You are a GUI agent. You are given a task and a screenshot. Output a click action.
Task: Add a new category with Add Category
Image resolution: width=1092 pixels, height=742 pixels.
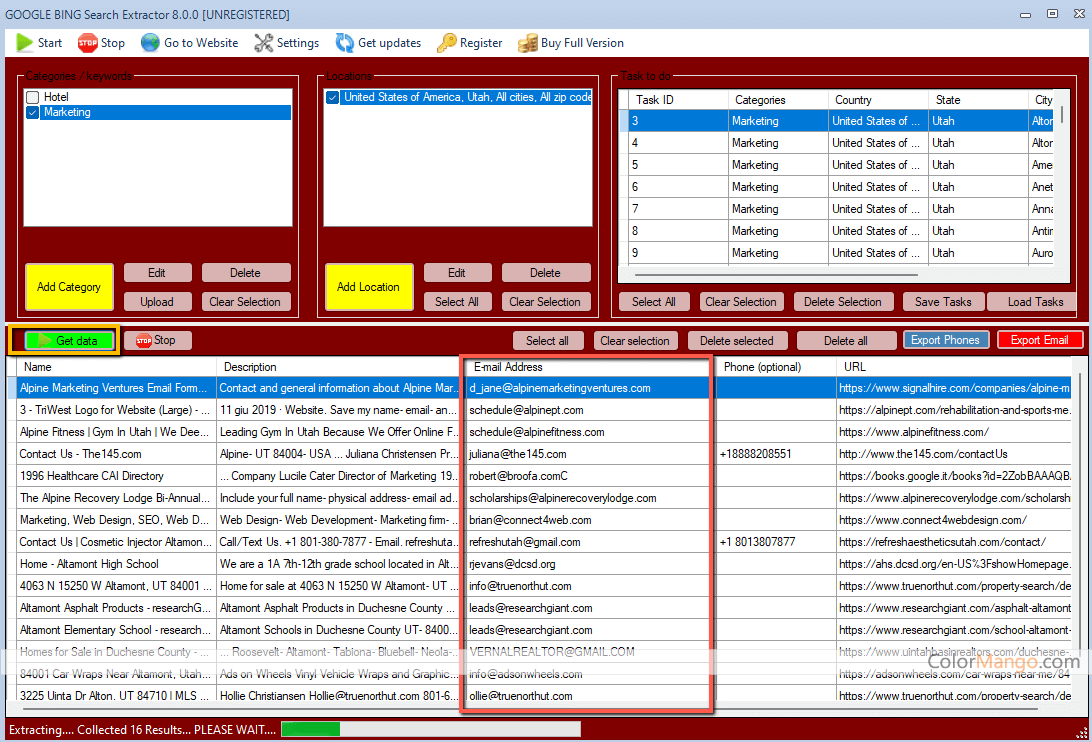[x=69, y=287]
